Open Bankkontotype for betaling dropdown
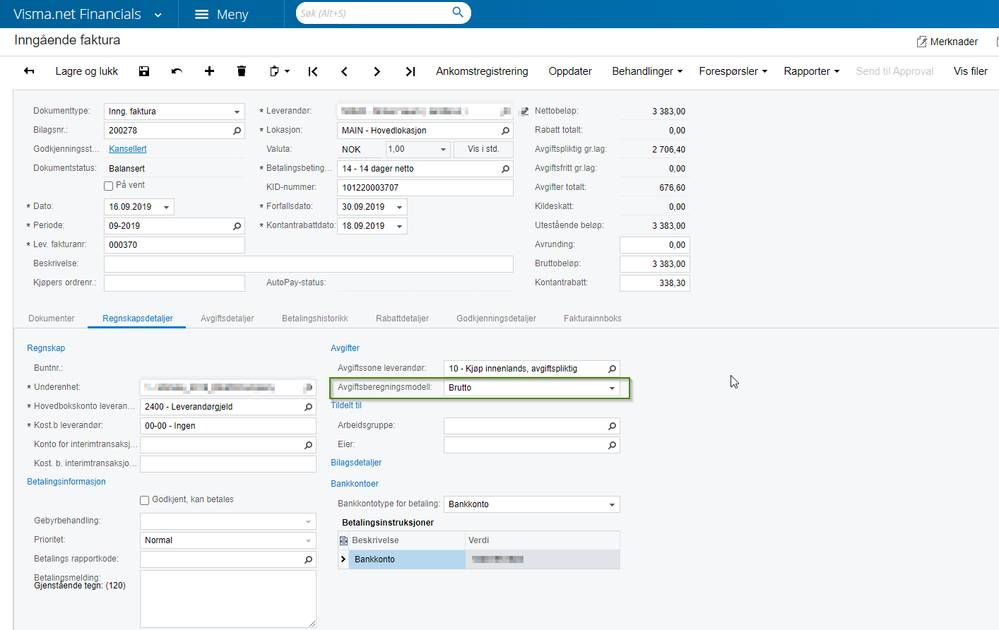The width and height of the screenshot is (999, 630). (611, 505)
